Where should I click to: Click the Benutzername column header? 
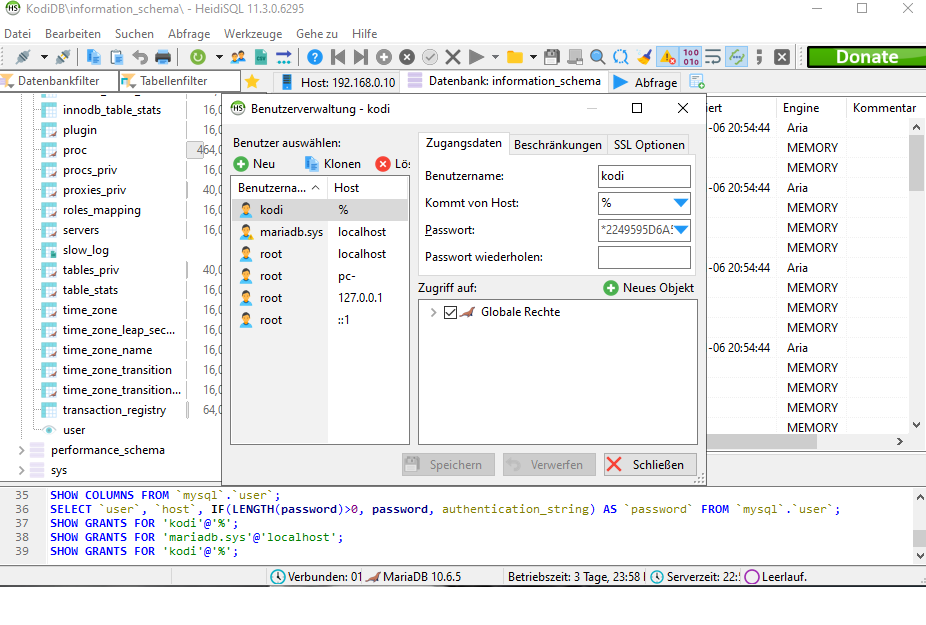pos(279,188)
